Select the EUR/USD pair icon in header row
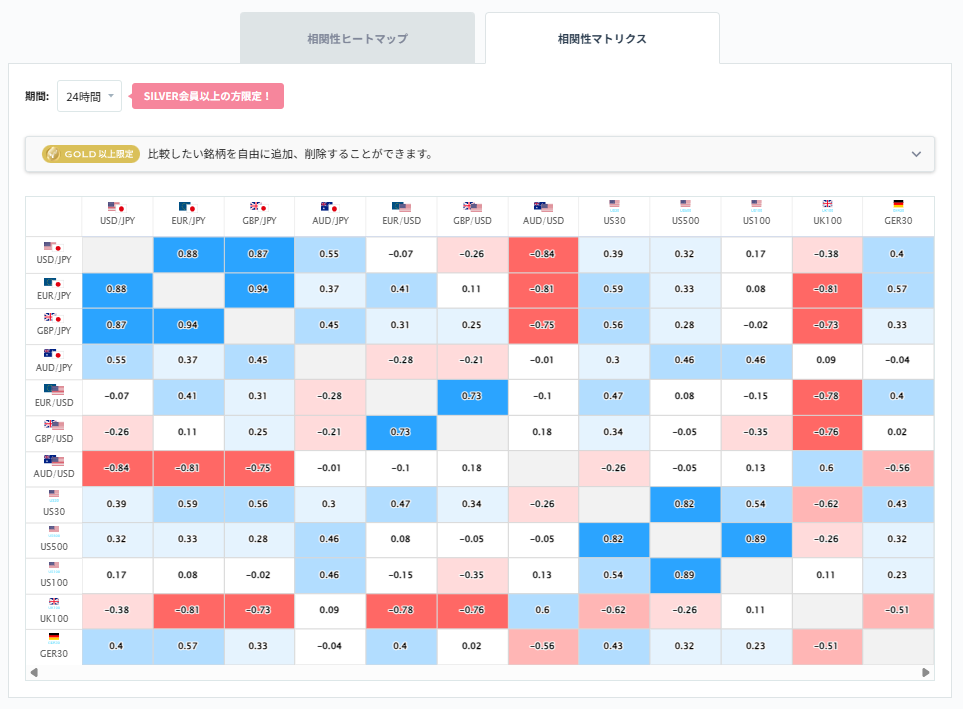The image size is (963, 709). coord(401,206)
